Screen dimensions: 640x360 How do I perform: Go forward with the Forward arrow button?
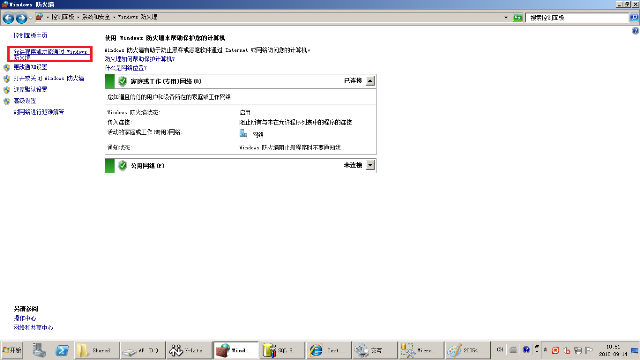pyautogui.click(x=21, y=18)
